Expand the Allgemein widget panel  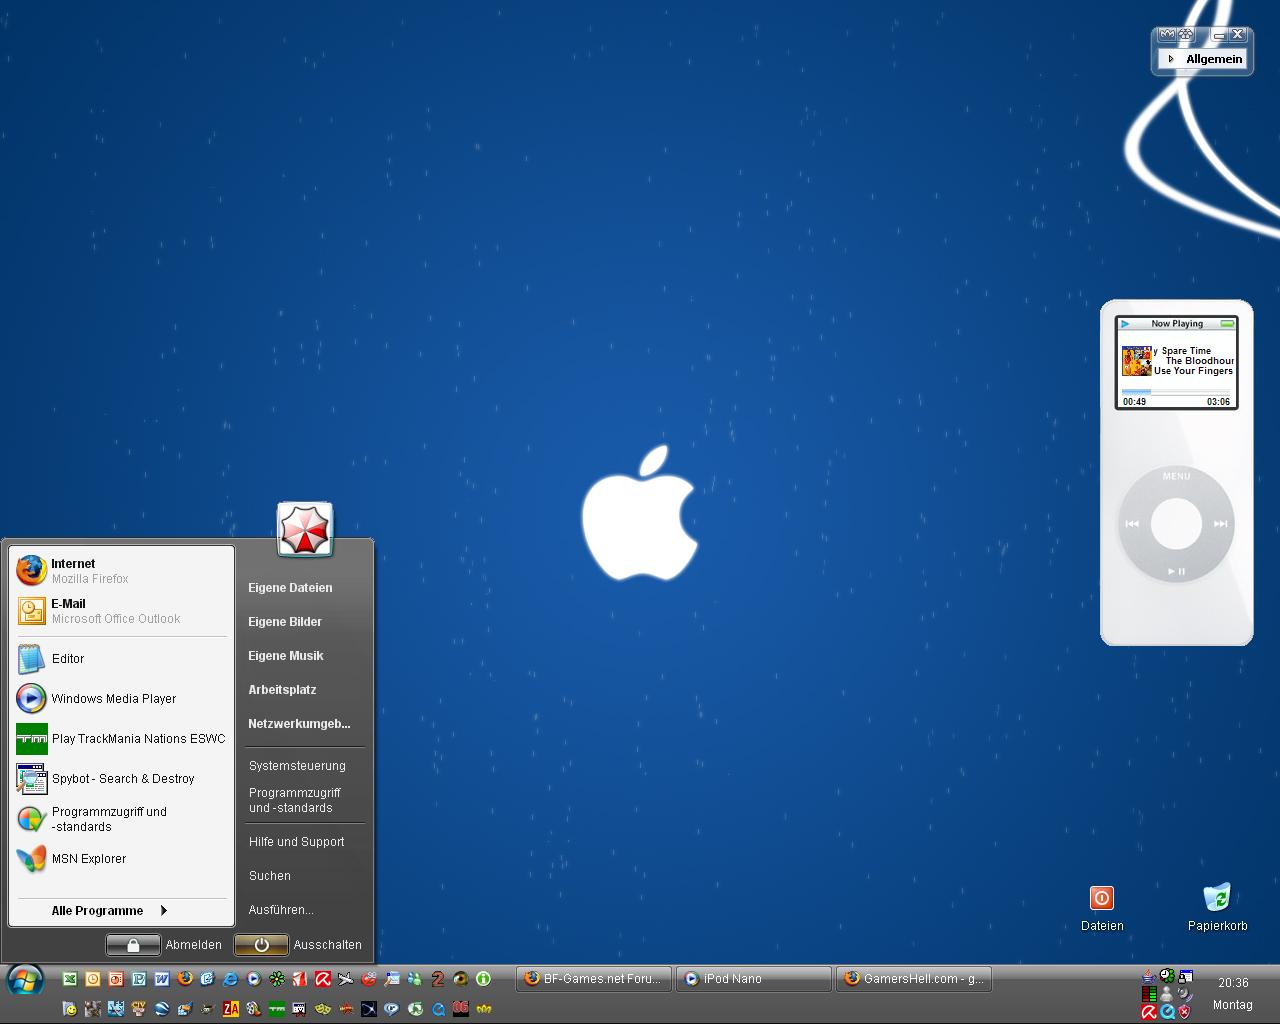coord(1202,59)
